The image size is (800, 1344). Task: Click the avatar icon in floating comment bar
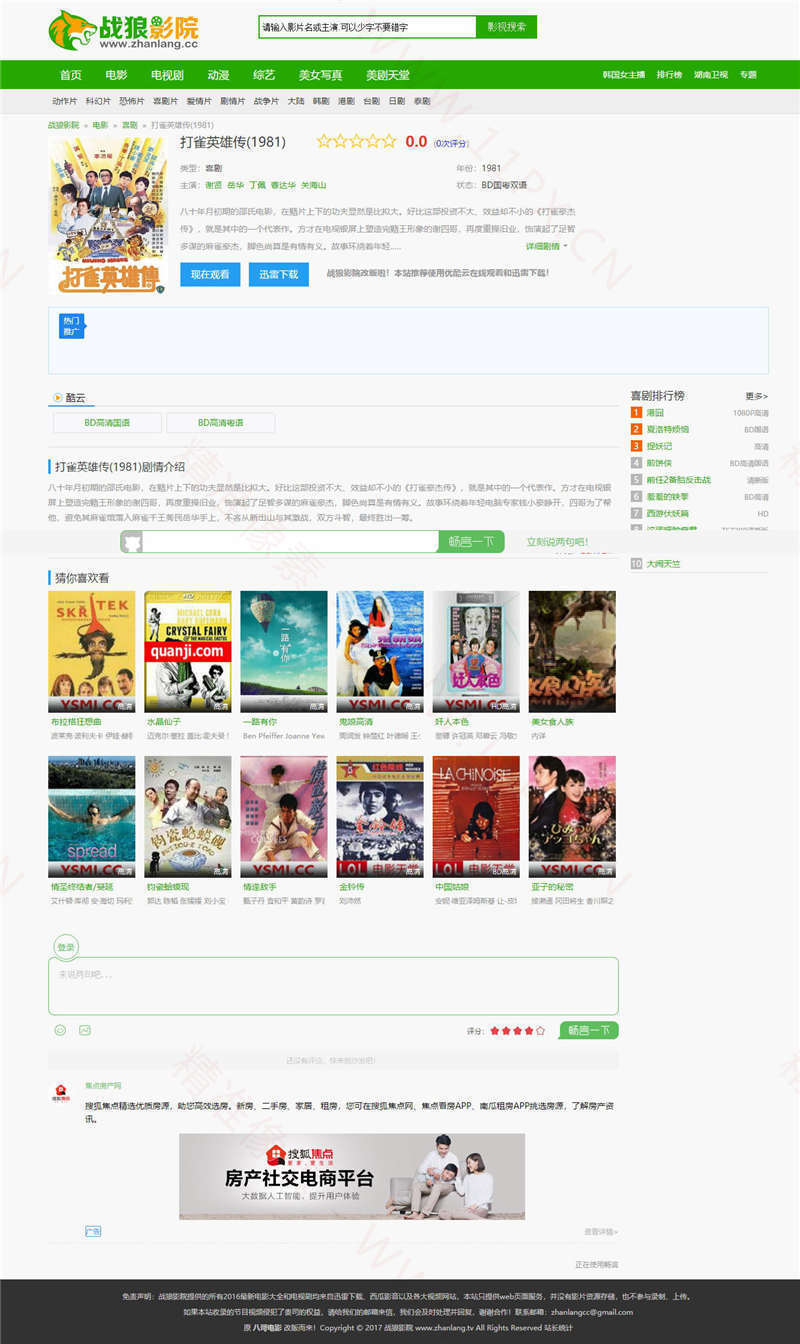[133, 542]
